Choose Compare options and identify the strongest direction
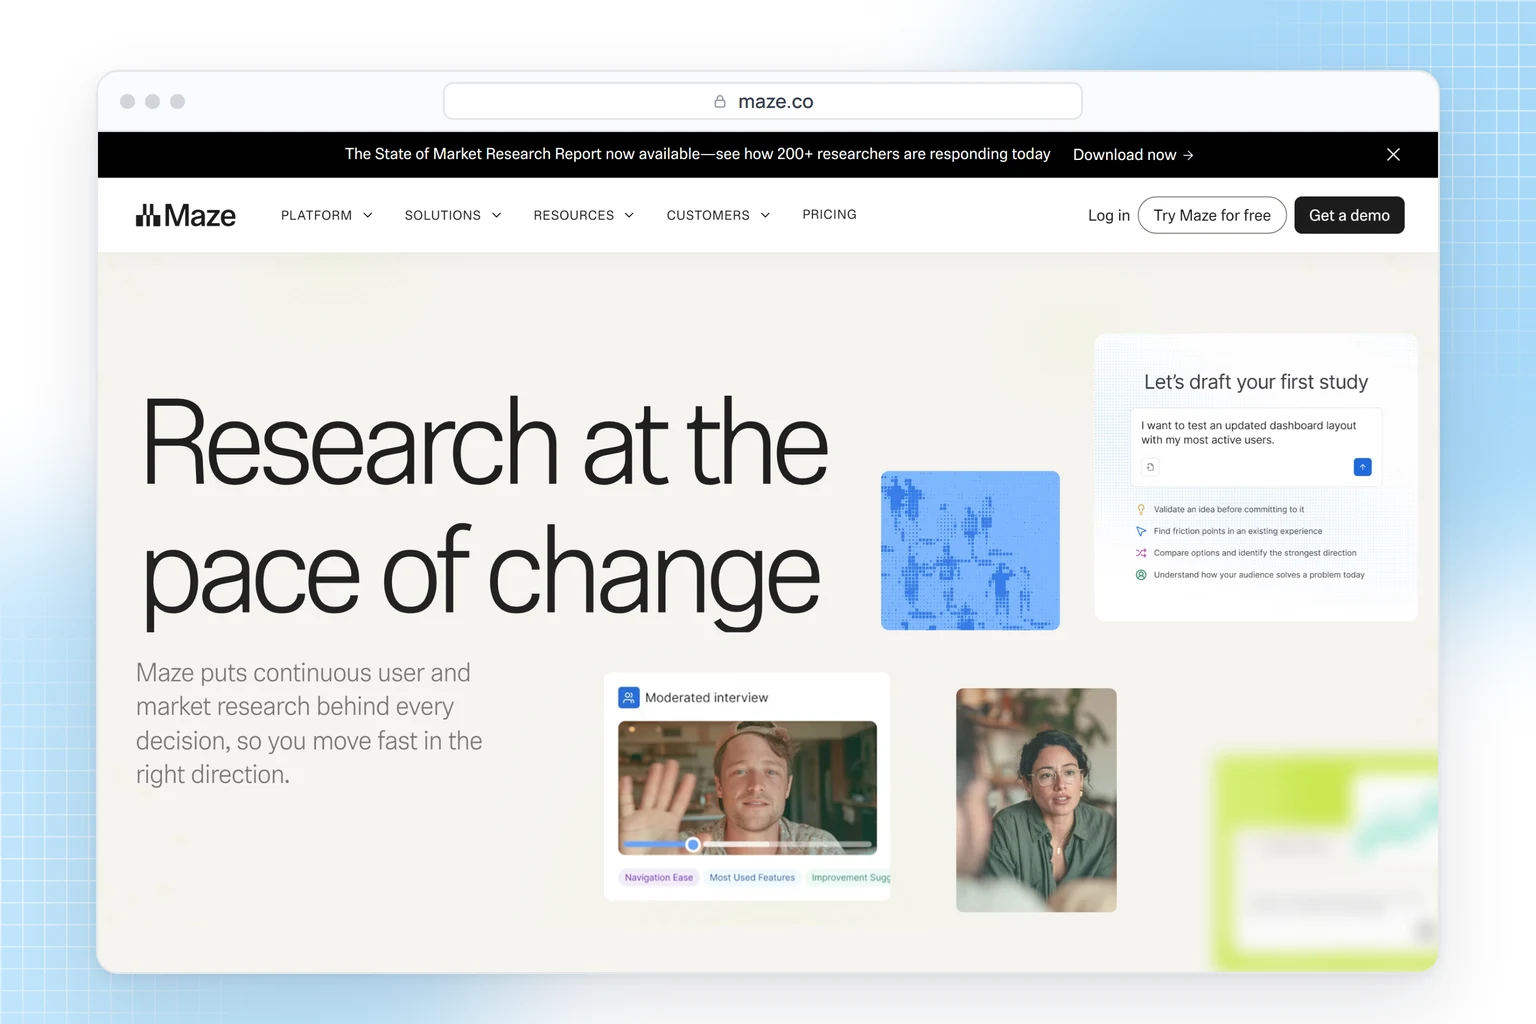The height and width of the screenshot is (1024, 1536). 1255,553
